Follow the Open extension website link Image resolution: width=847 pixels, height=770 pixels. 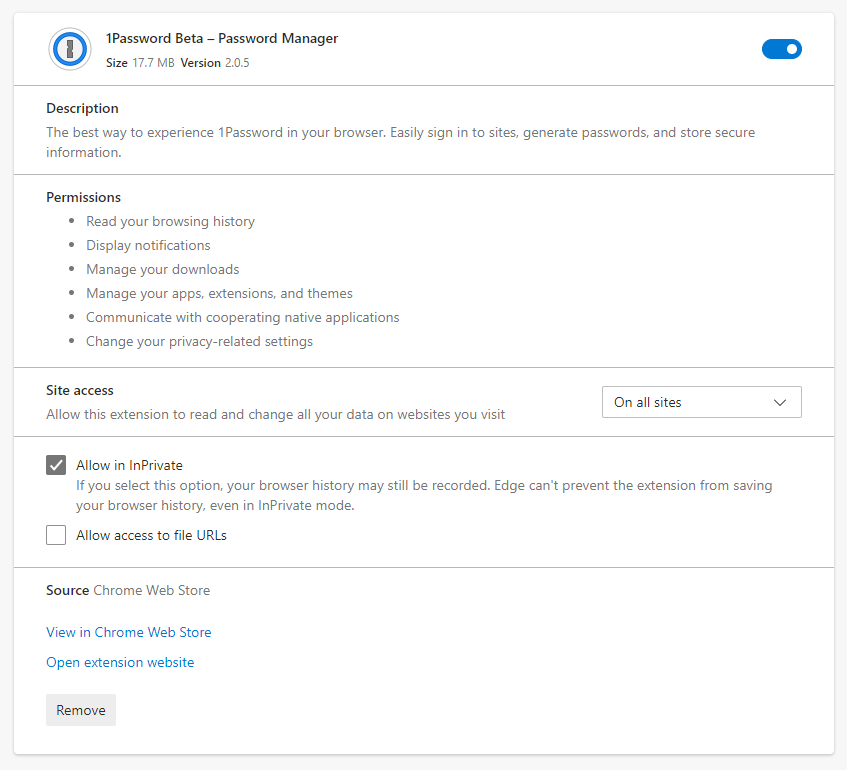tap(120, 662)
